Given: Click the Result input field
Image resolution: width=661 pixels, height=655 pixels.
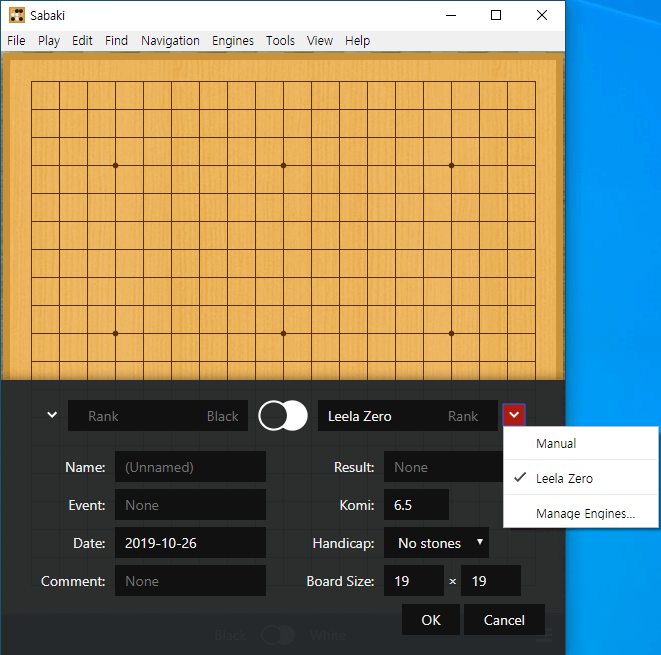Looking at the screenshot, I should click(x=443, y=467).
